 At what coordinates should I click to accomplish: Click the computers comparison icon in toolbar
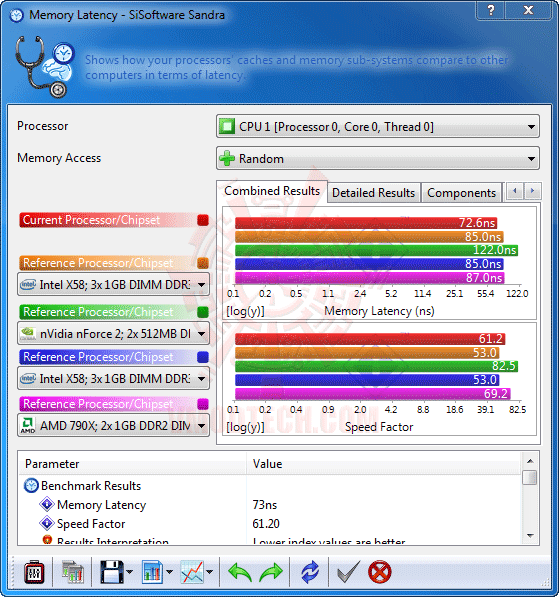(x=72, y=572)
